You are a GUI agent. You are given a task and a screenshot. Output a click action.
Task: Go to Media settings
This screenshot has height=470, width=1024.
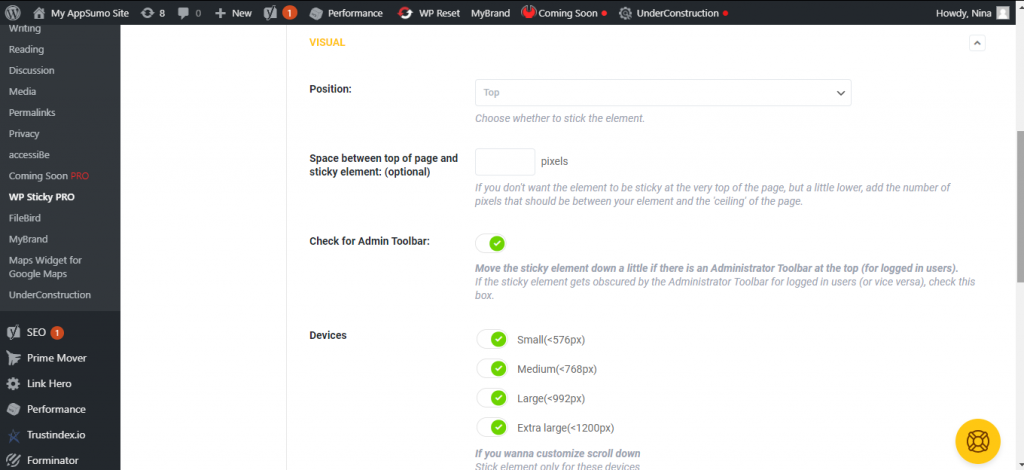pos(22,91)
